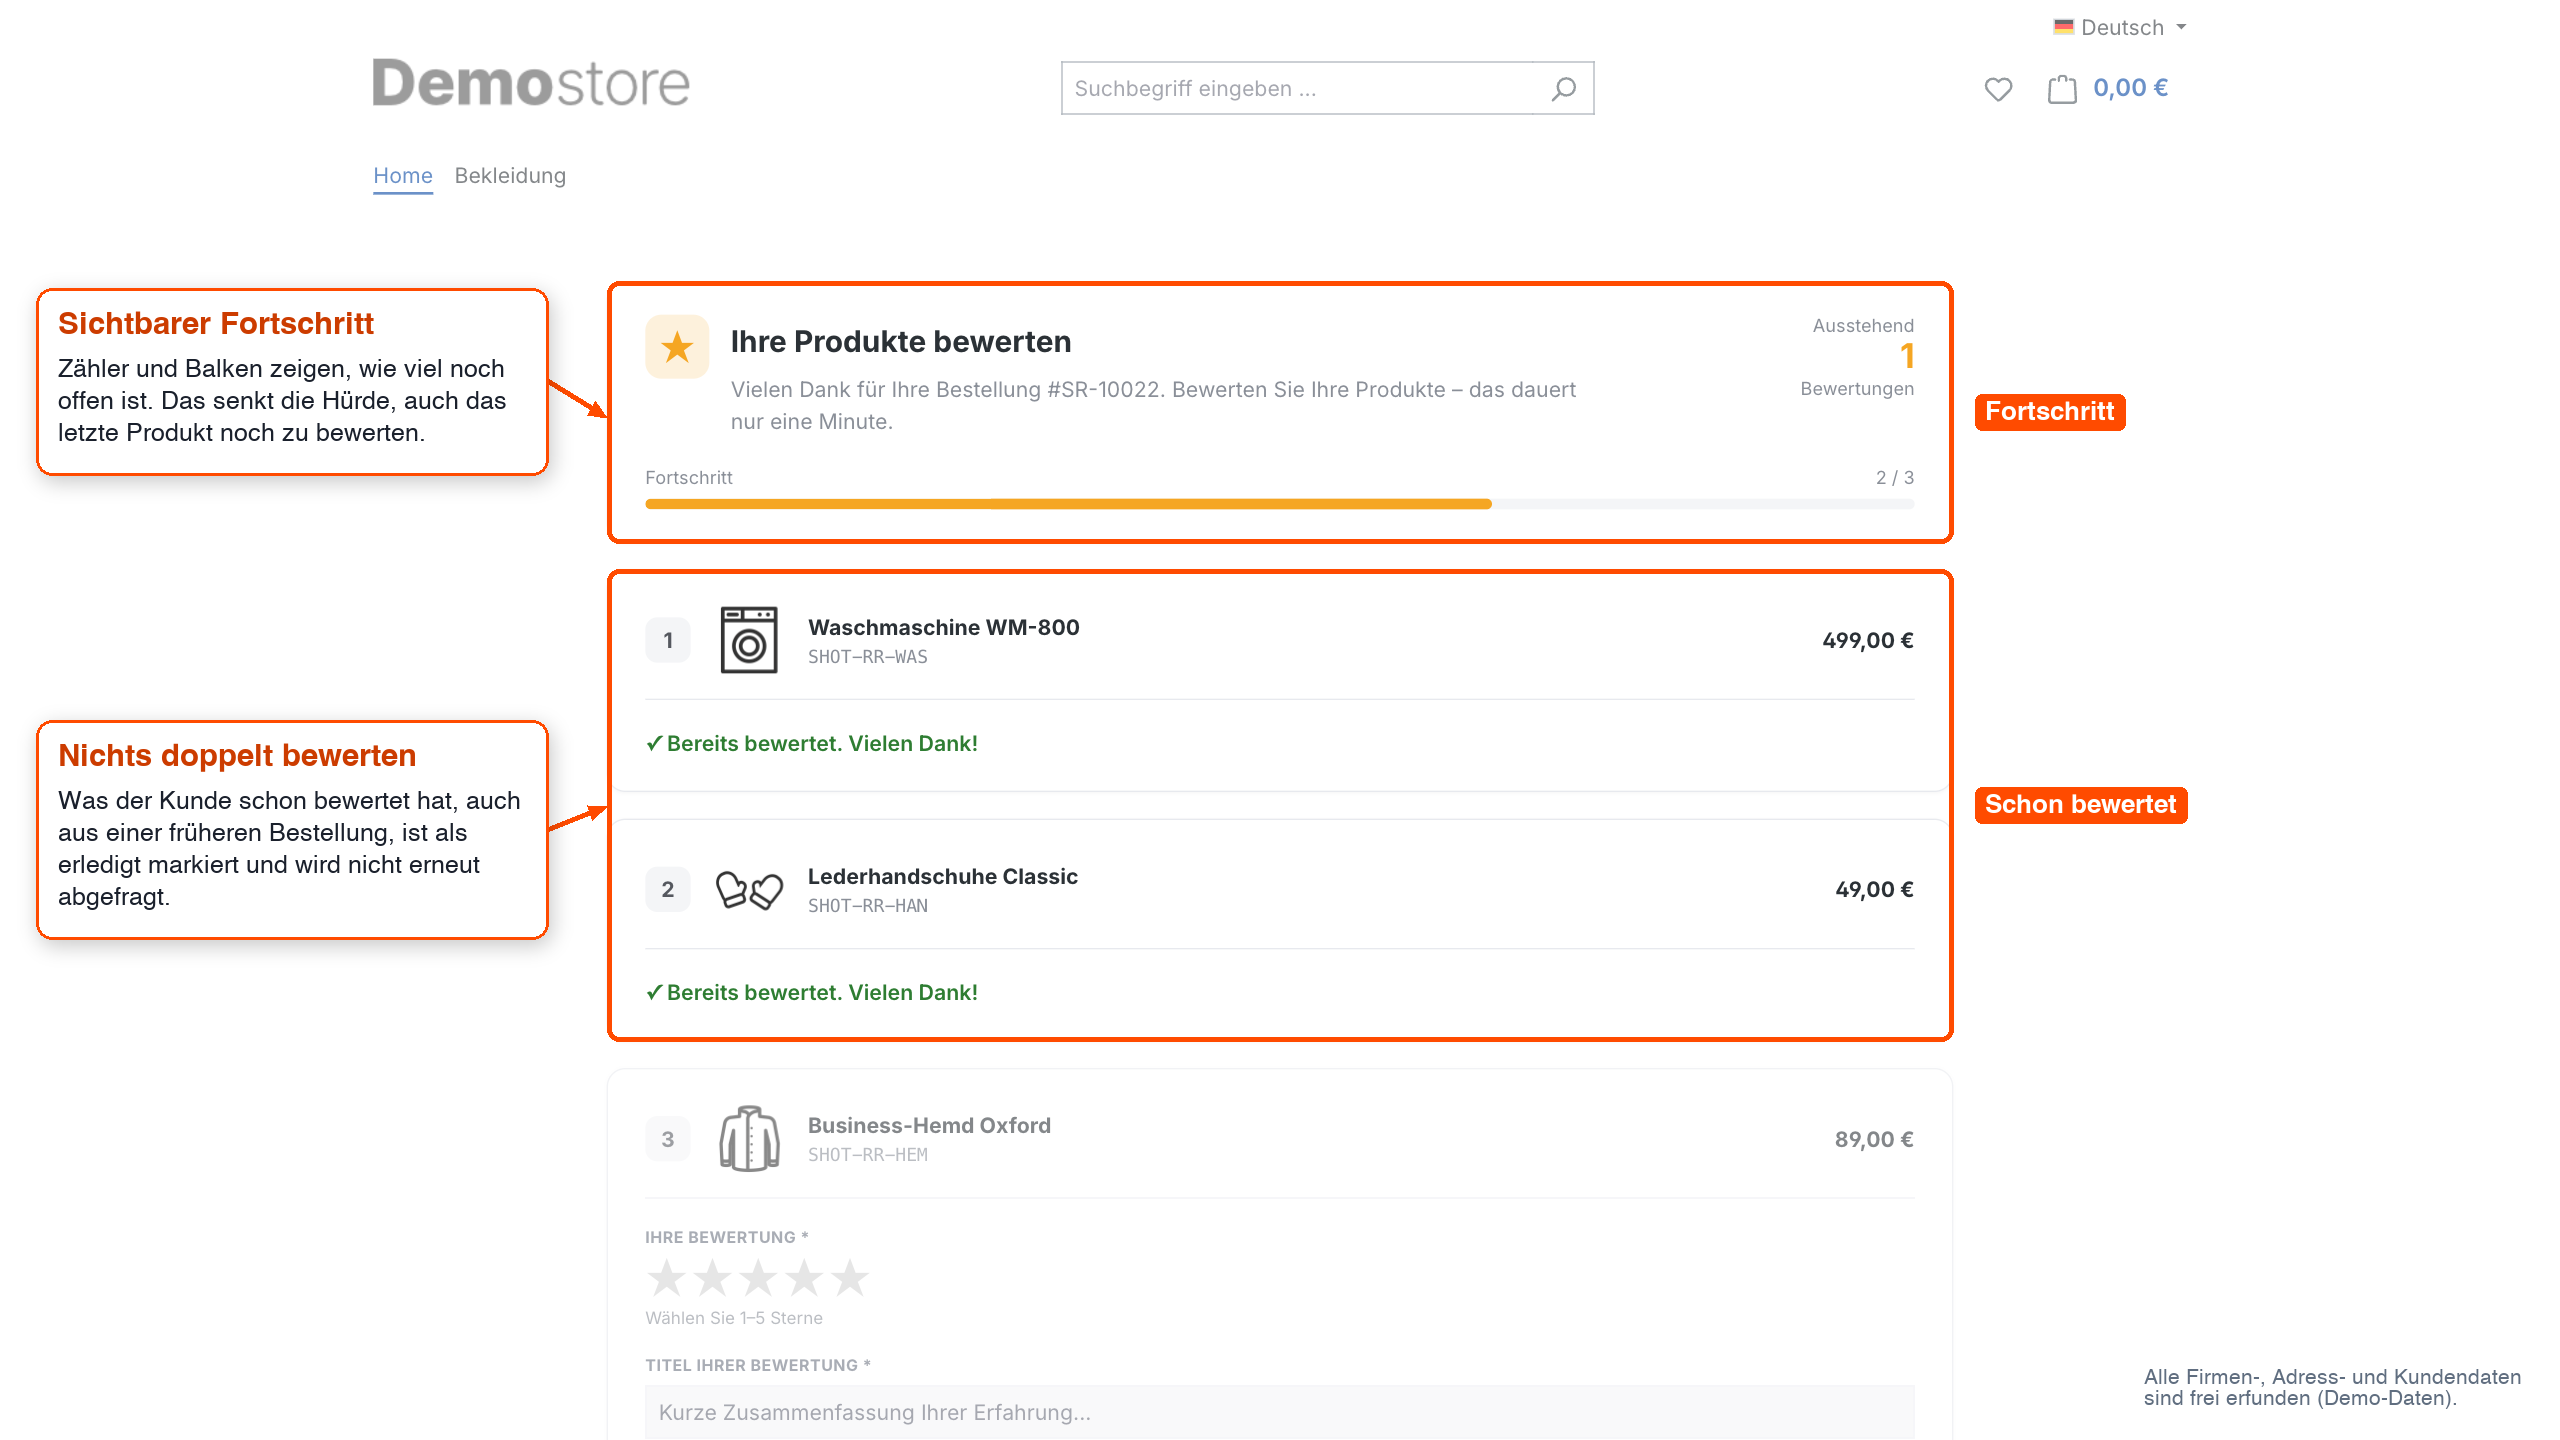Go to the Home navigation item
Viewport: 2560px width, 1440px height.
[x=403, y=176]
